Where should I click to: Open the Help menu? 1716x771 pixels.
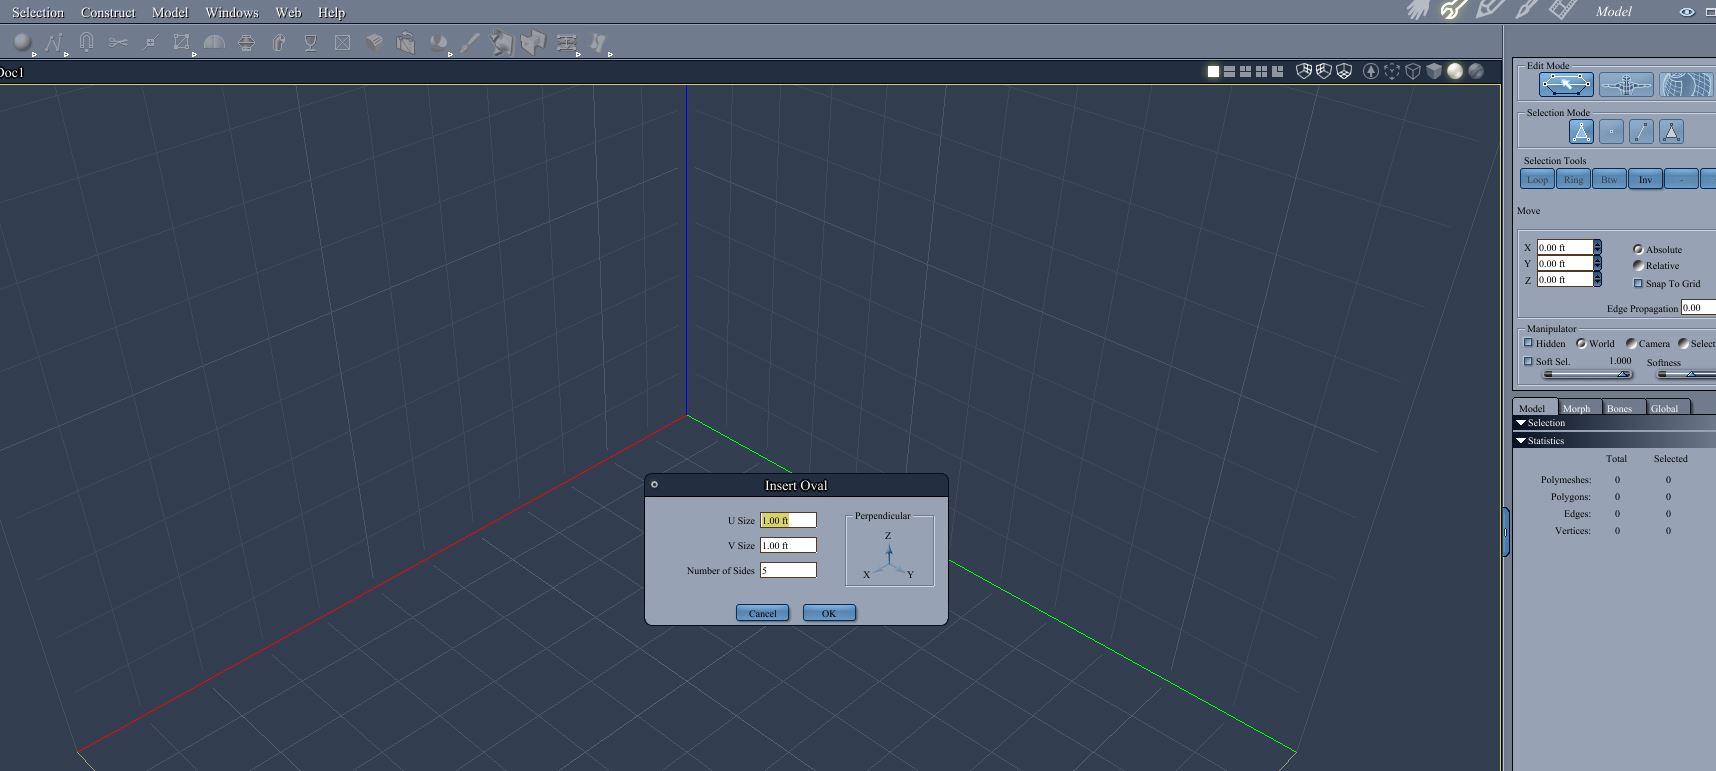point(331,12)
